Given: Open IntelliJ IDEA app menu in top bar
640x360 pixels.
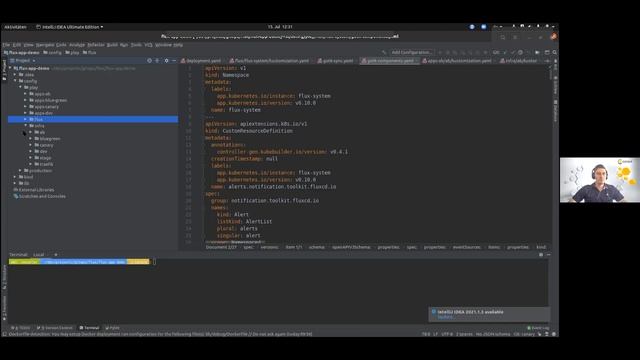Looking at the screenshot, I should pyautogui.click(x=69, y=27).
